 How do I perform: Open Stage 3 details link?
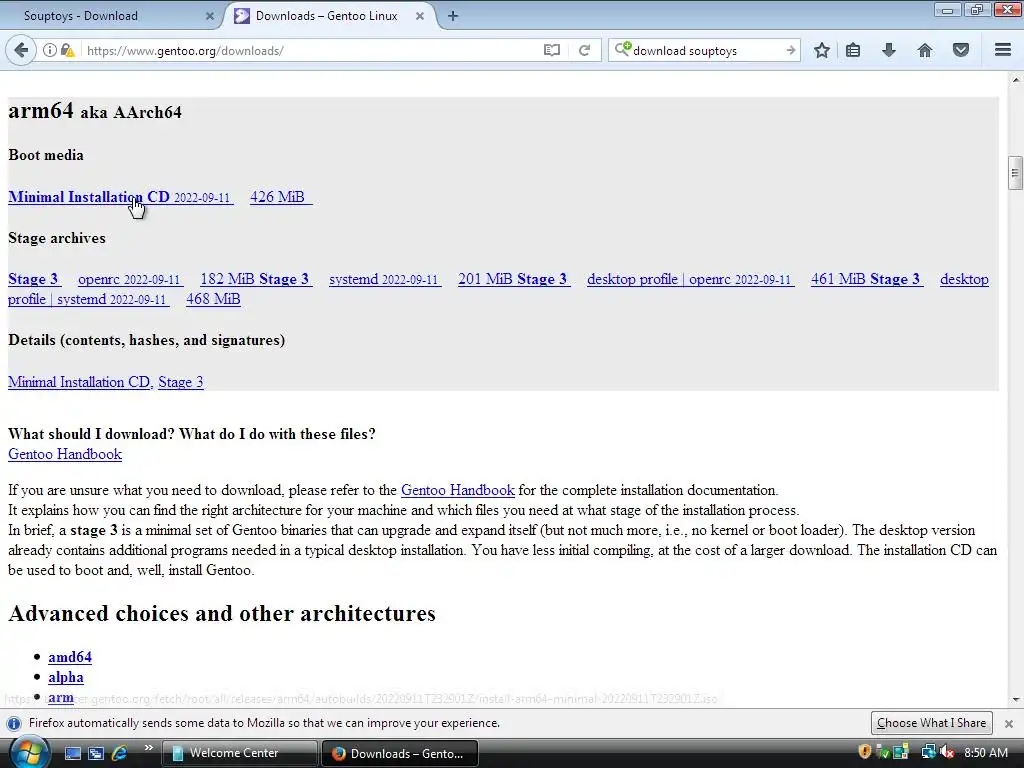click(180, 381)
